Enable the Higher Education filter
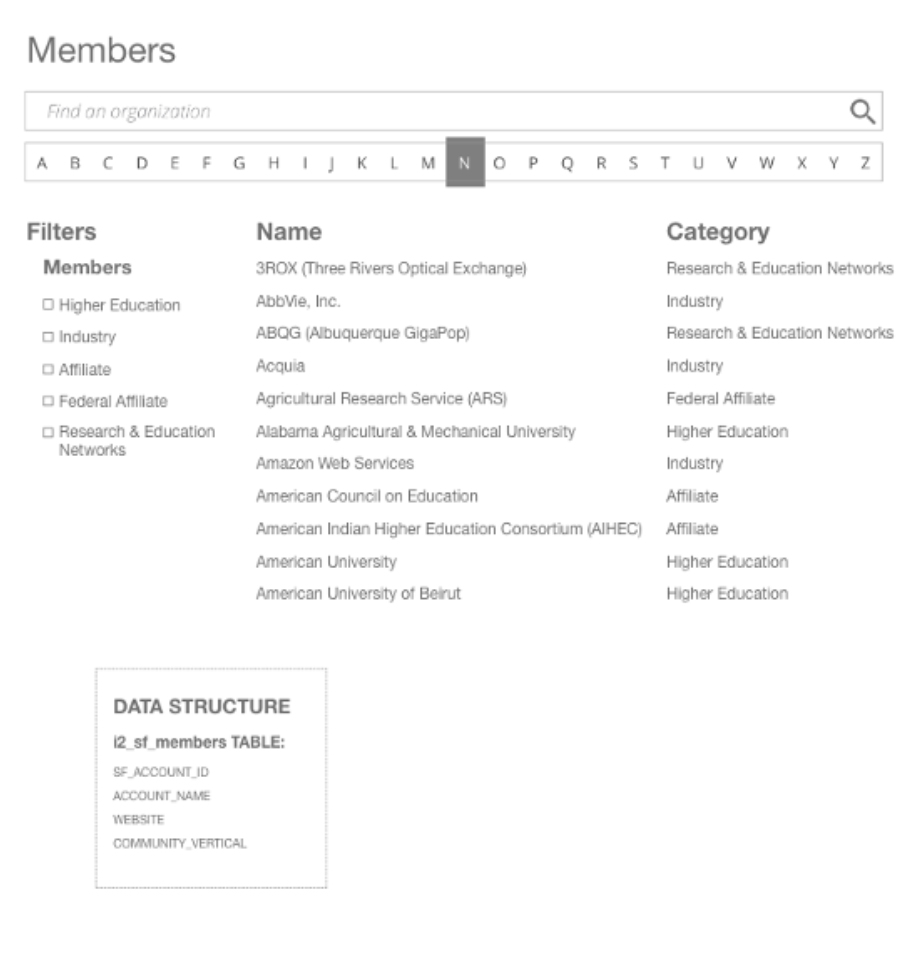Image resolution: width=915 pixels, height=954 pixels. point(48,305)
